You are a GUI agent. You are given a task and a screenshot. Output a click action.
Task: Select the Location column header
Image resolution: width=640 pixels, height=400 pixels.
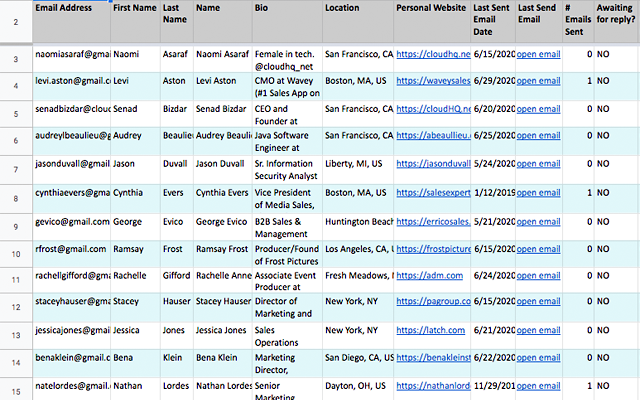click(358, 21)
